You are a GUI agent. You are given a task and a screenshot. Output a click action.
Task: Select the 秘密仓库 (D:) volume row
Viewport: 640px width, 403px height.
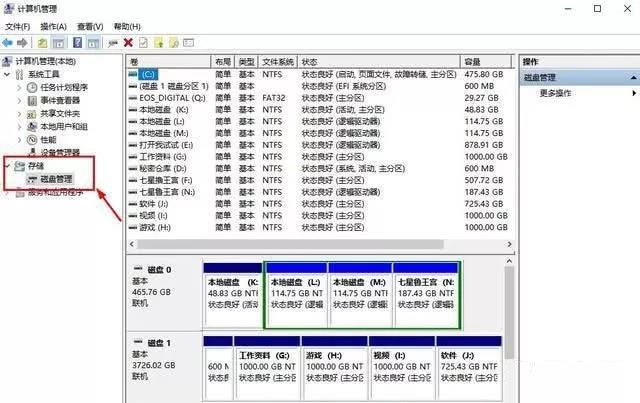(318, 169)
